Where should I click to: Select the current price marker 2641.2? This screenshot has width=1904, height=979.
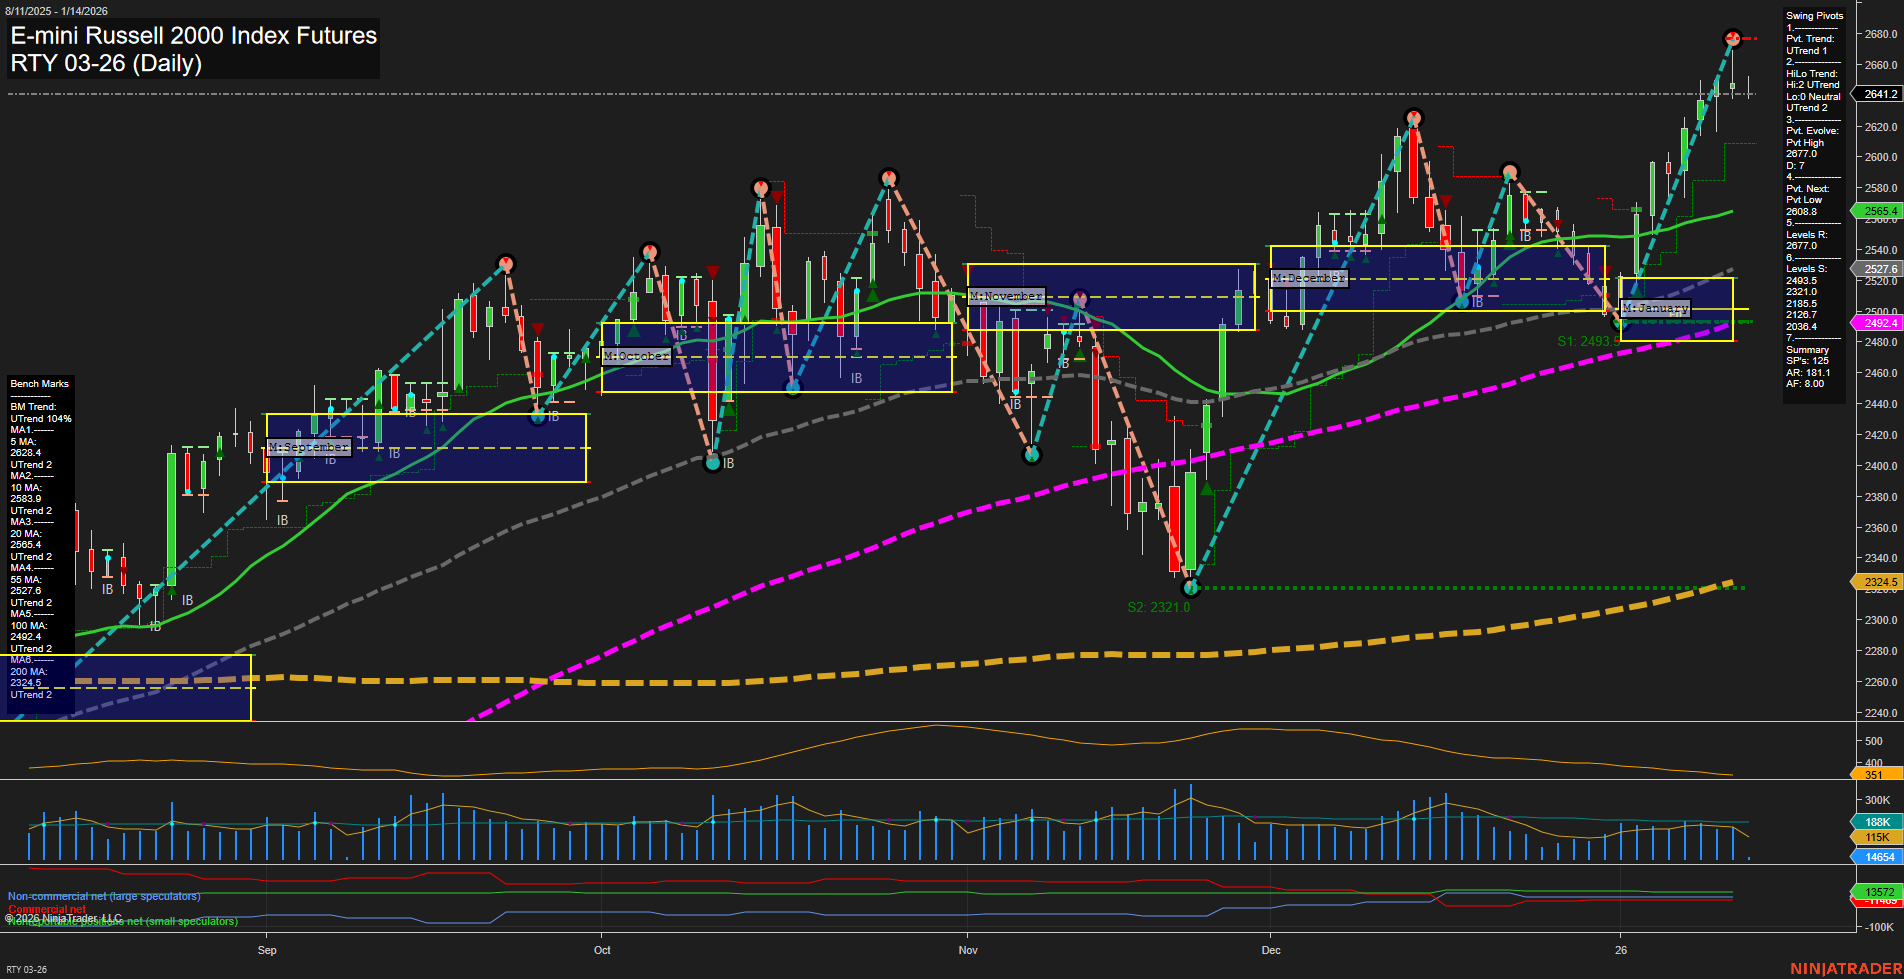point(1879,94)
